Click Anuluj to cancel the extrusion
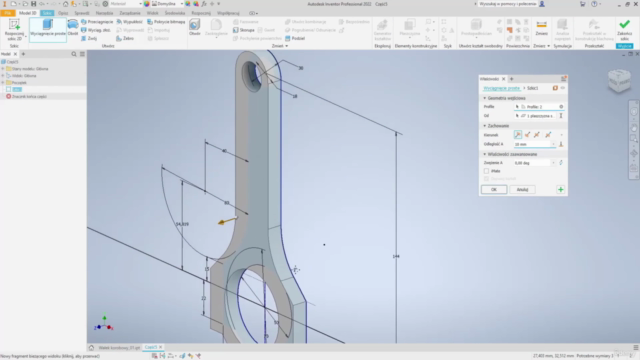The width and height of the screenshot is (640, 360). (x=522, y=189)
